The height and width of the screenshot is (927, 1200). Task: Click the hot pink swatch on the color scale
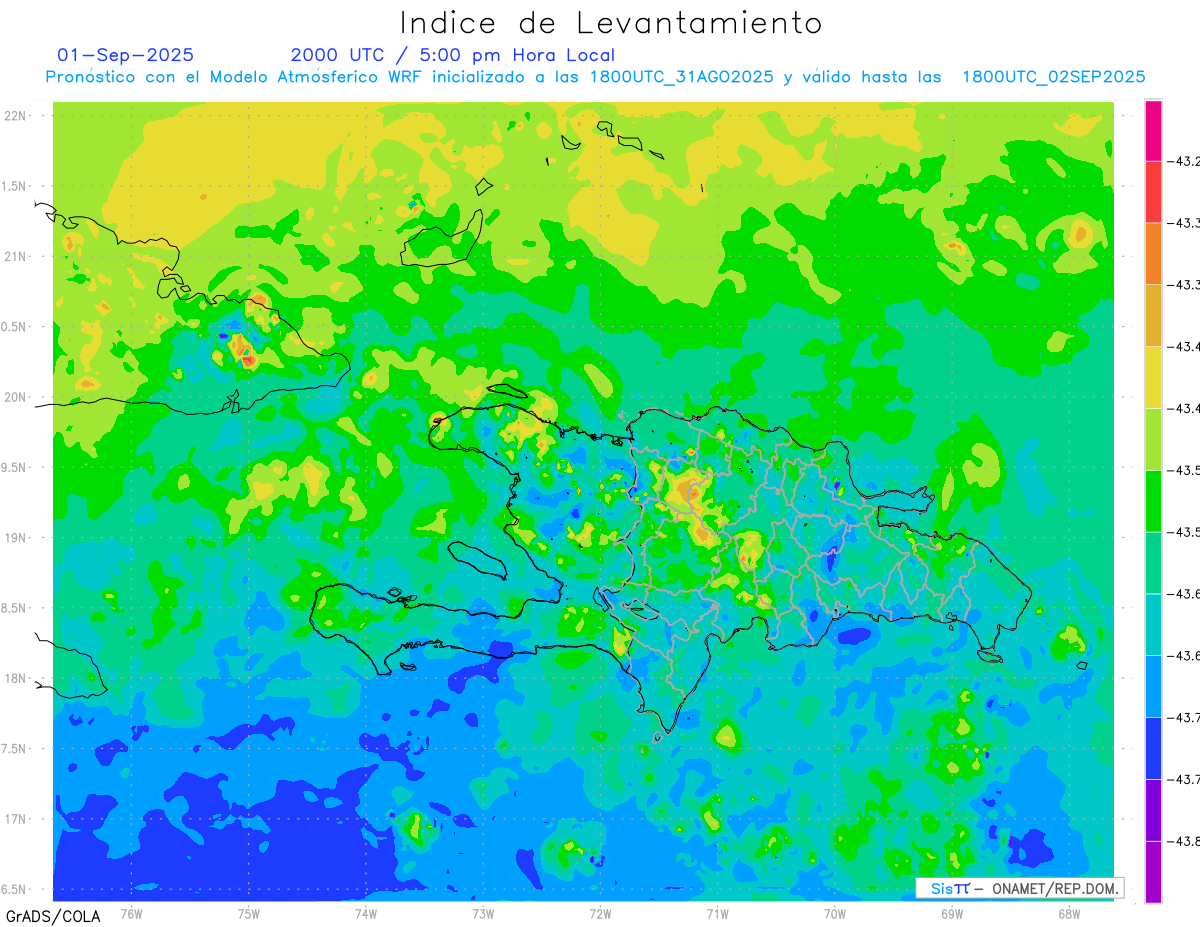1153,130
